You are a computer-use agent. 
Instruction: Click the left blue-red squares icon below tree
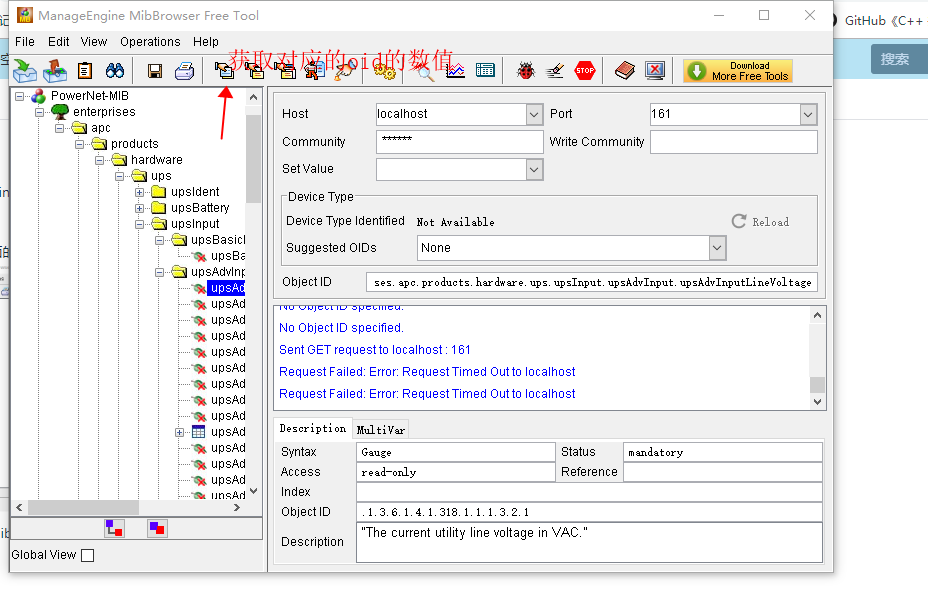(x=114, y=528)
